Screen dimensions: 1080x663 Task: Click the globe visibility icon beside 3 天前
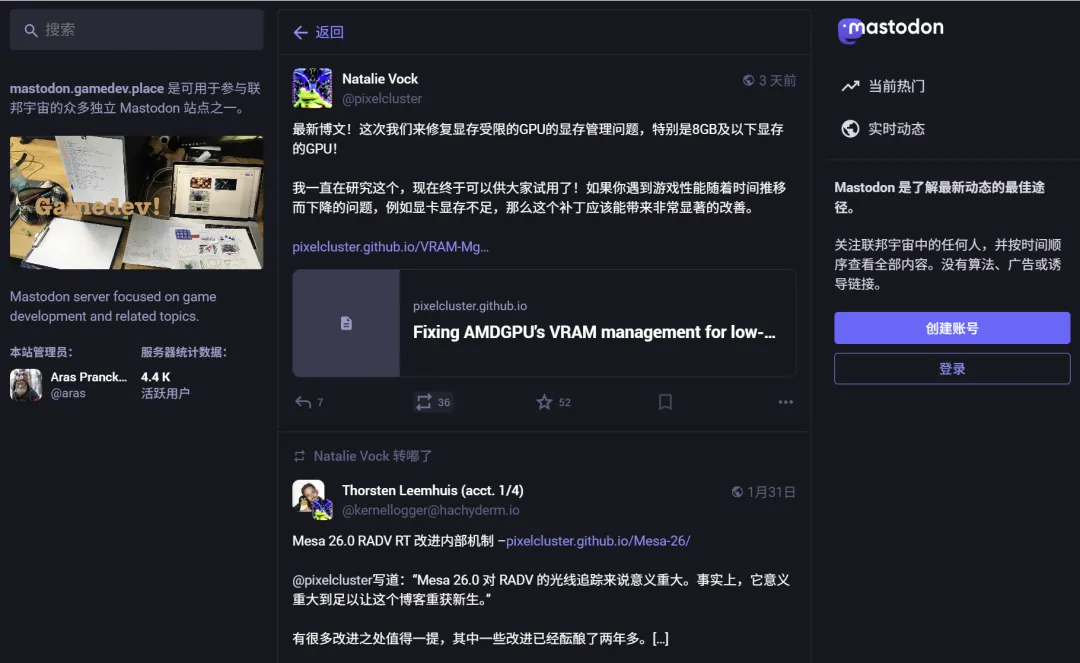tap(748, 81)
